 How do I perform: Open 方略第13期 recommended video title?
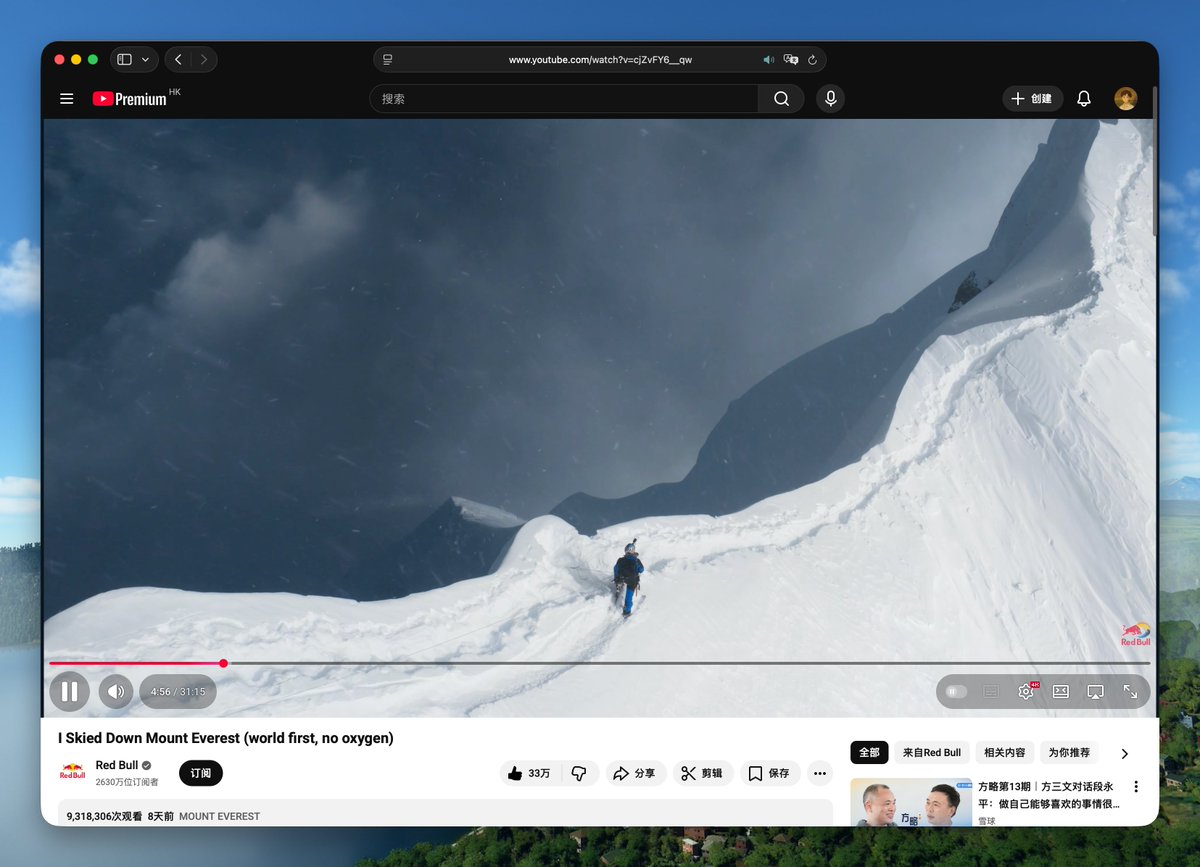pyautogui.click(x=1049, y=795)
